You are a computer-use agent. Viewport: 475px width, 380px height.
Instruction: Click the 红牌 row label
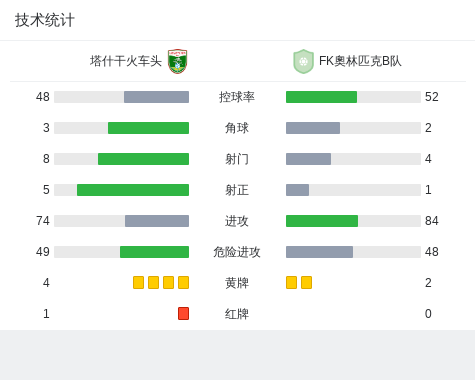click(x=237, y=314)
